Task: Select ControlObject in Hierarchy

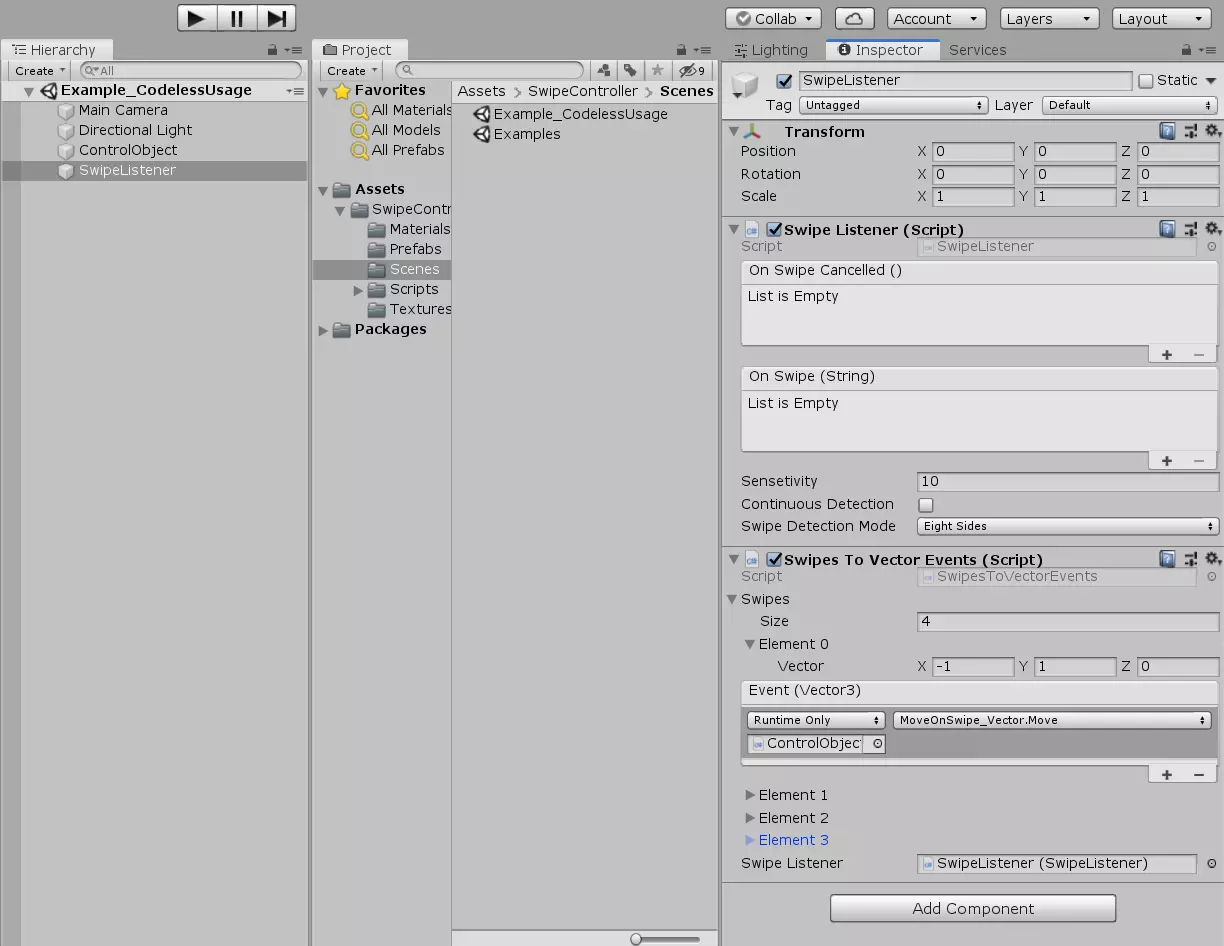Action: tap(128, 150)
